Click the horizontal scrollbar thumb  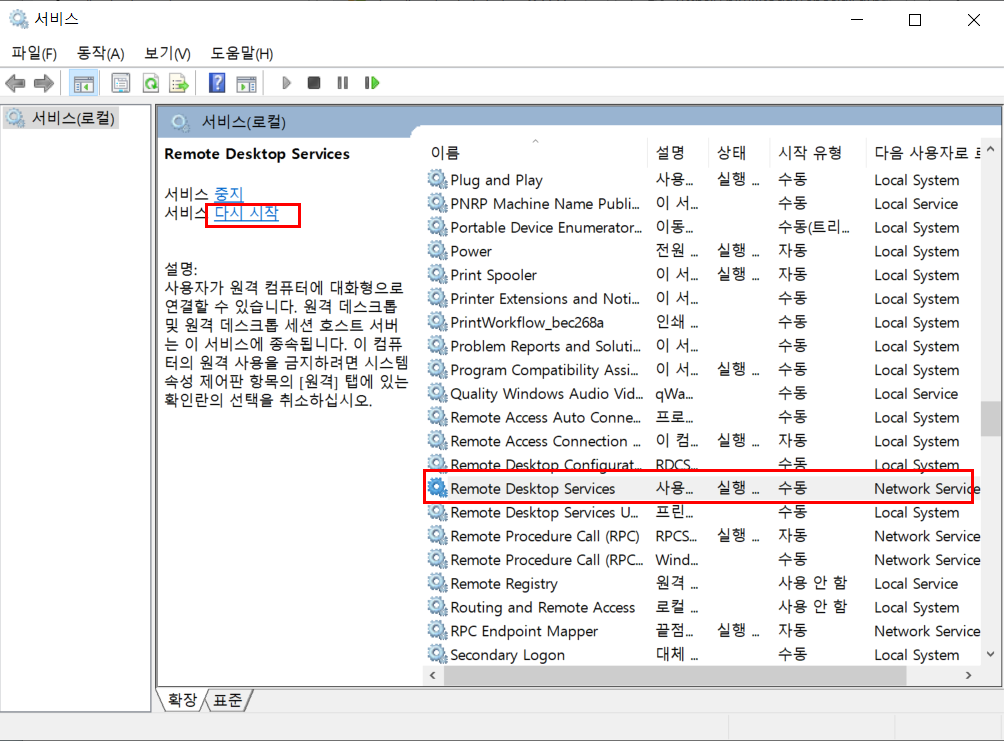coord(675,675)
